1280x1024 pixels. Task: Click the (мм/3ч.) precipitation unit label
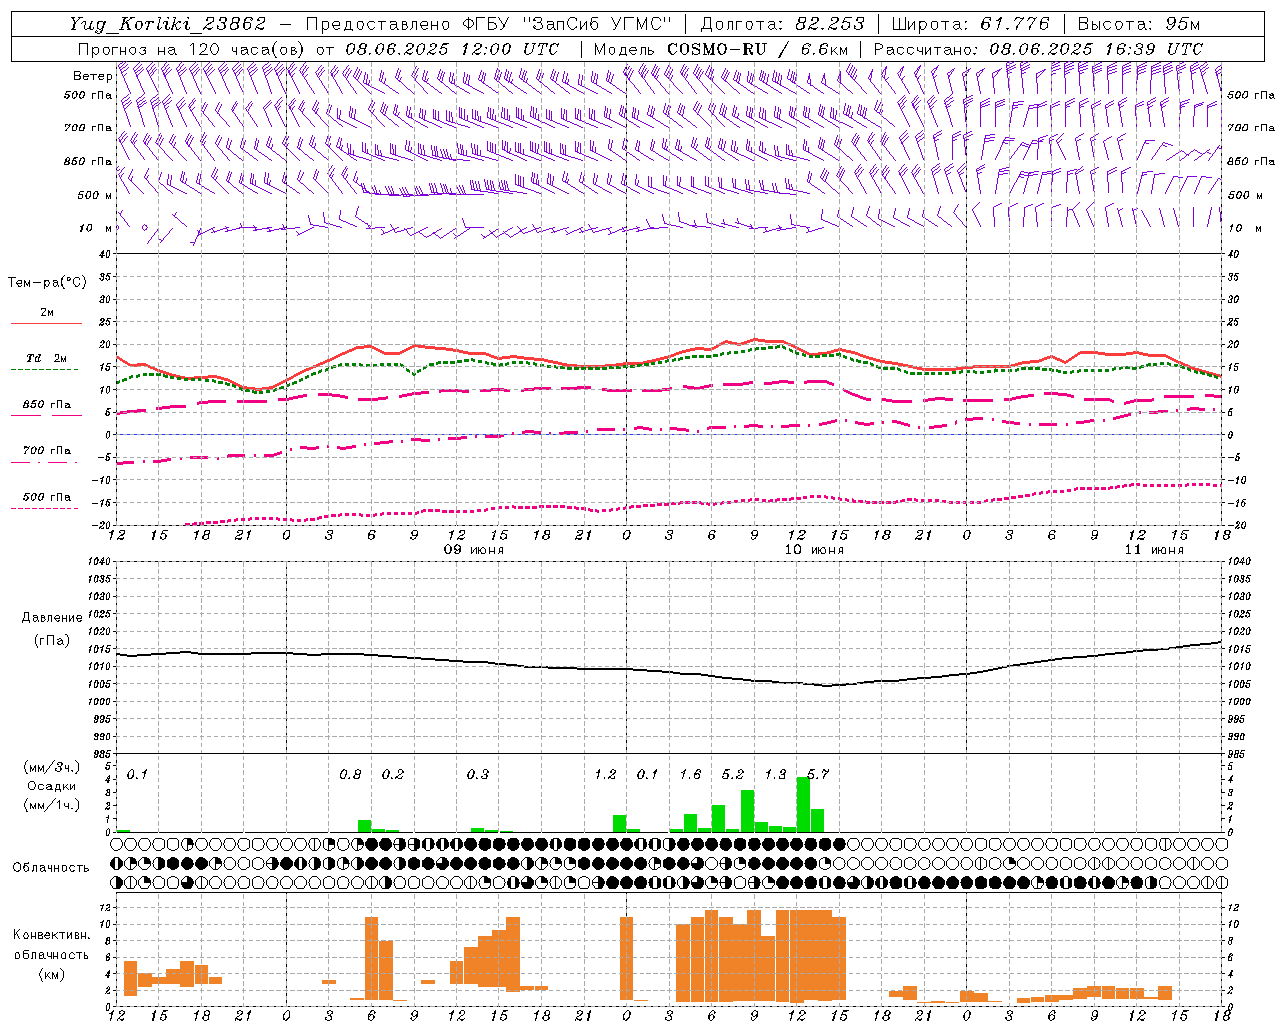tap(52, 768)
